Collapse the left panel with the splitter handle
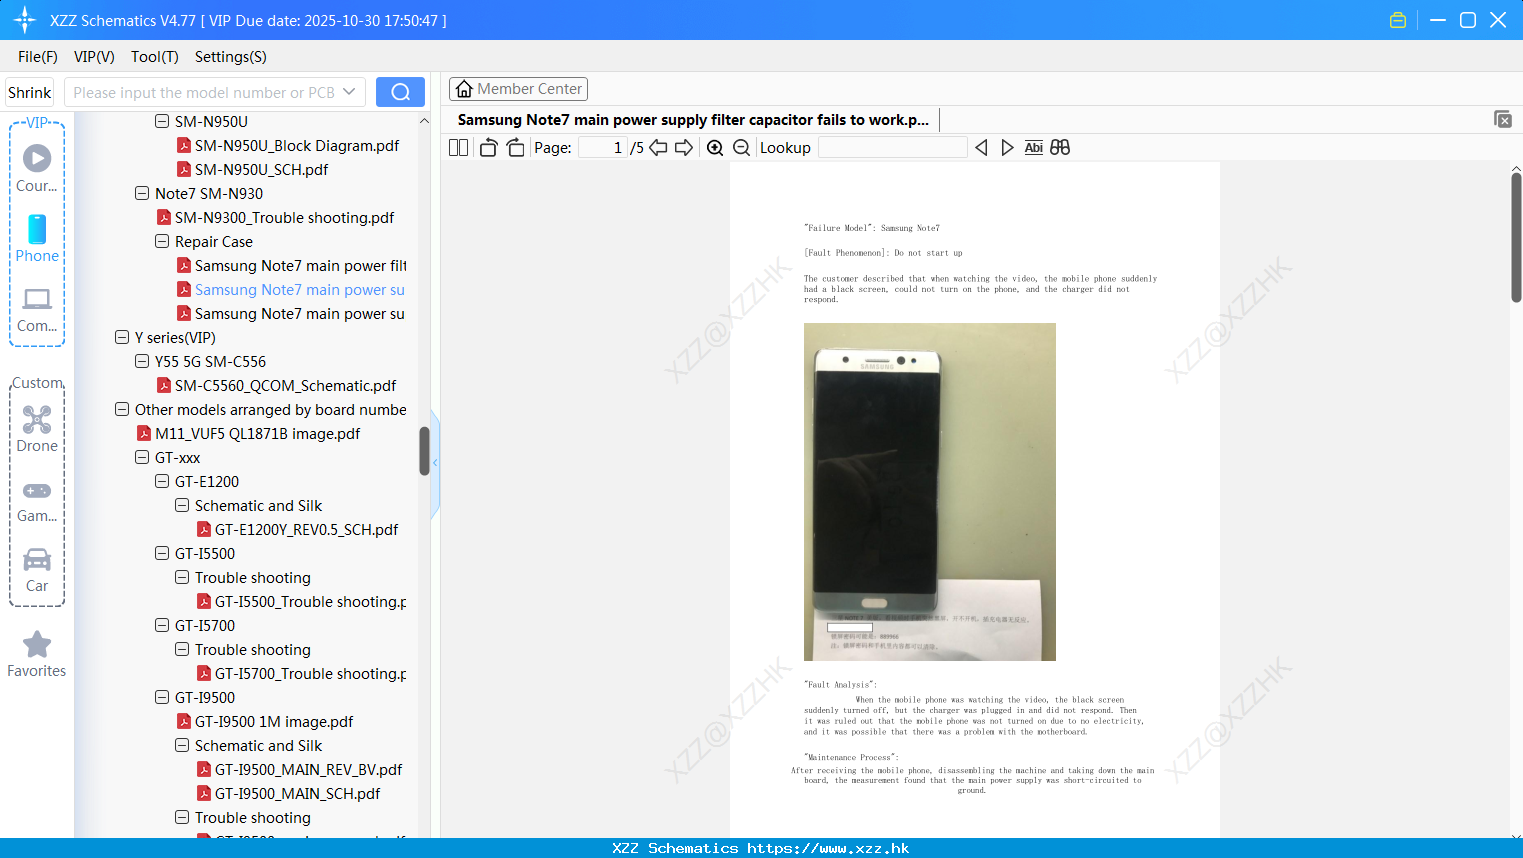1523x858 pixels. [435, 463]
